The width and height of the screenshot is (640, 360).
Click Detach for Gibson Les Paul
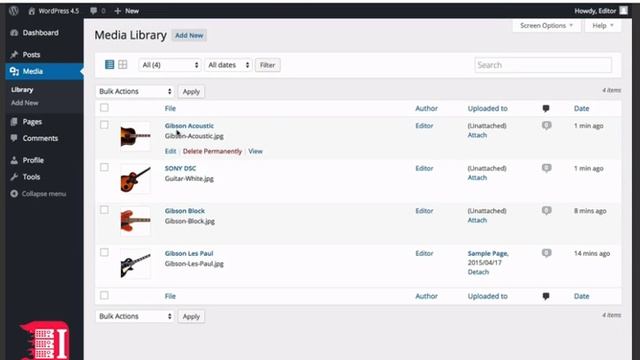pyautogui.click(x=478, y=272)
